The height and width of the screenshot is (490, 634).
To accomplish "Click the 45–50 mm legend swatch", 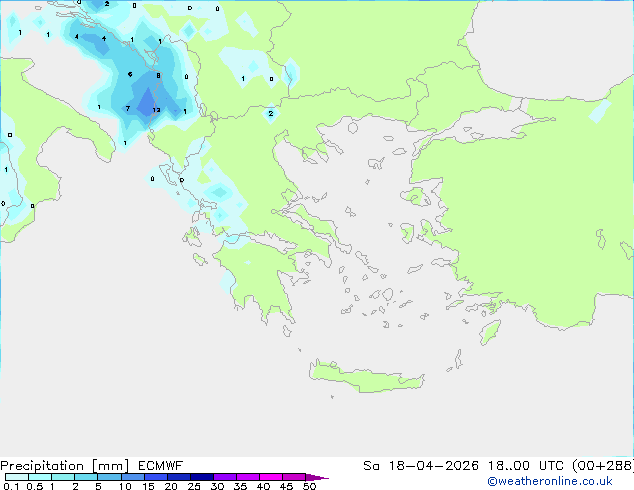I will point(294,477).
